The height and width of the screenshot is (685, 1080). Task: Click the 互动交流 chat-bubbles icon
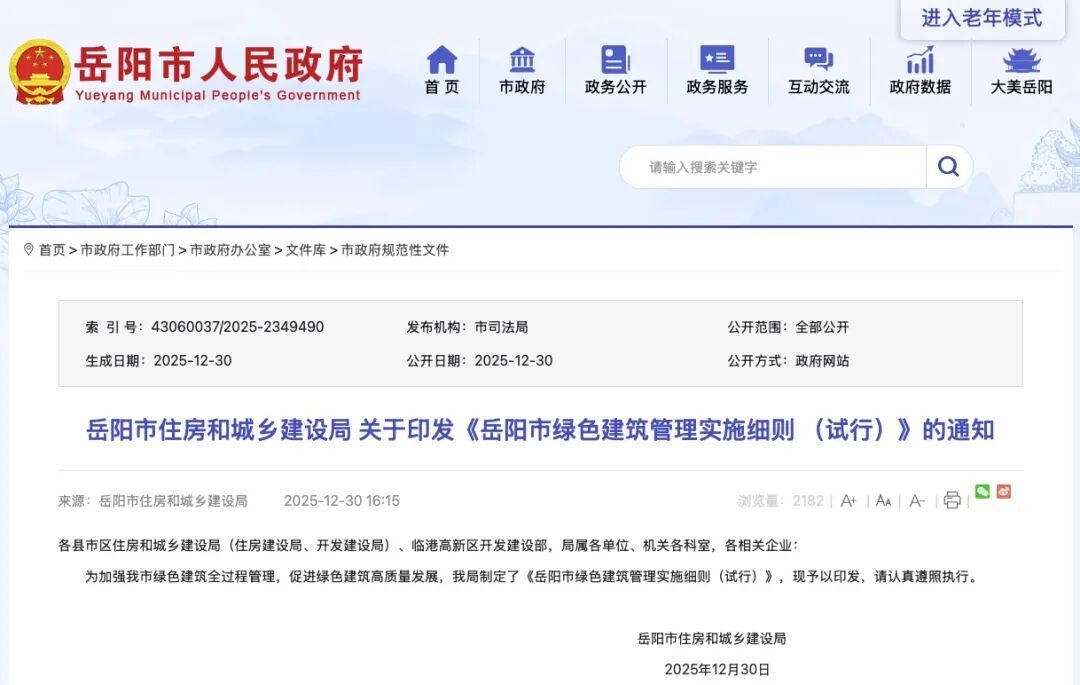point(818,60)
